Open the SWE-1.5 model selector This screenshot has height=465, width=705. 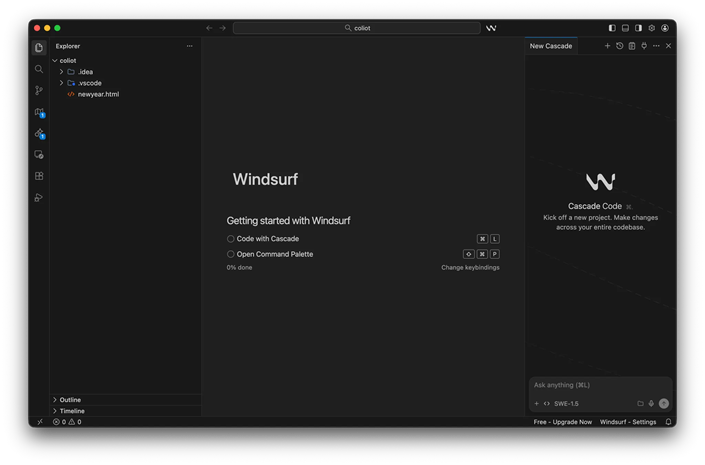click(x=567, y=403)
